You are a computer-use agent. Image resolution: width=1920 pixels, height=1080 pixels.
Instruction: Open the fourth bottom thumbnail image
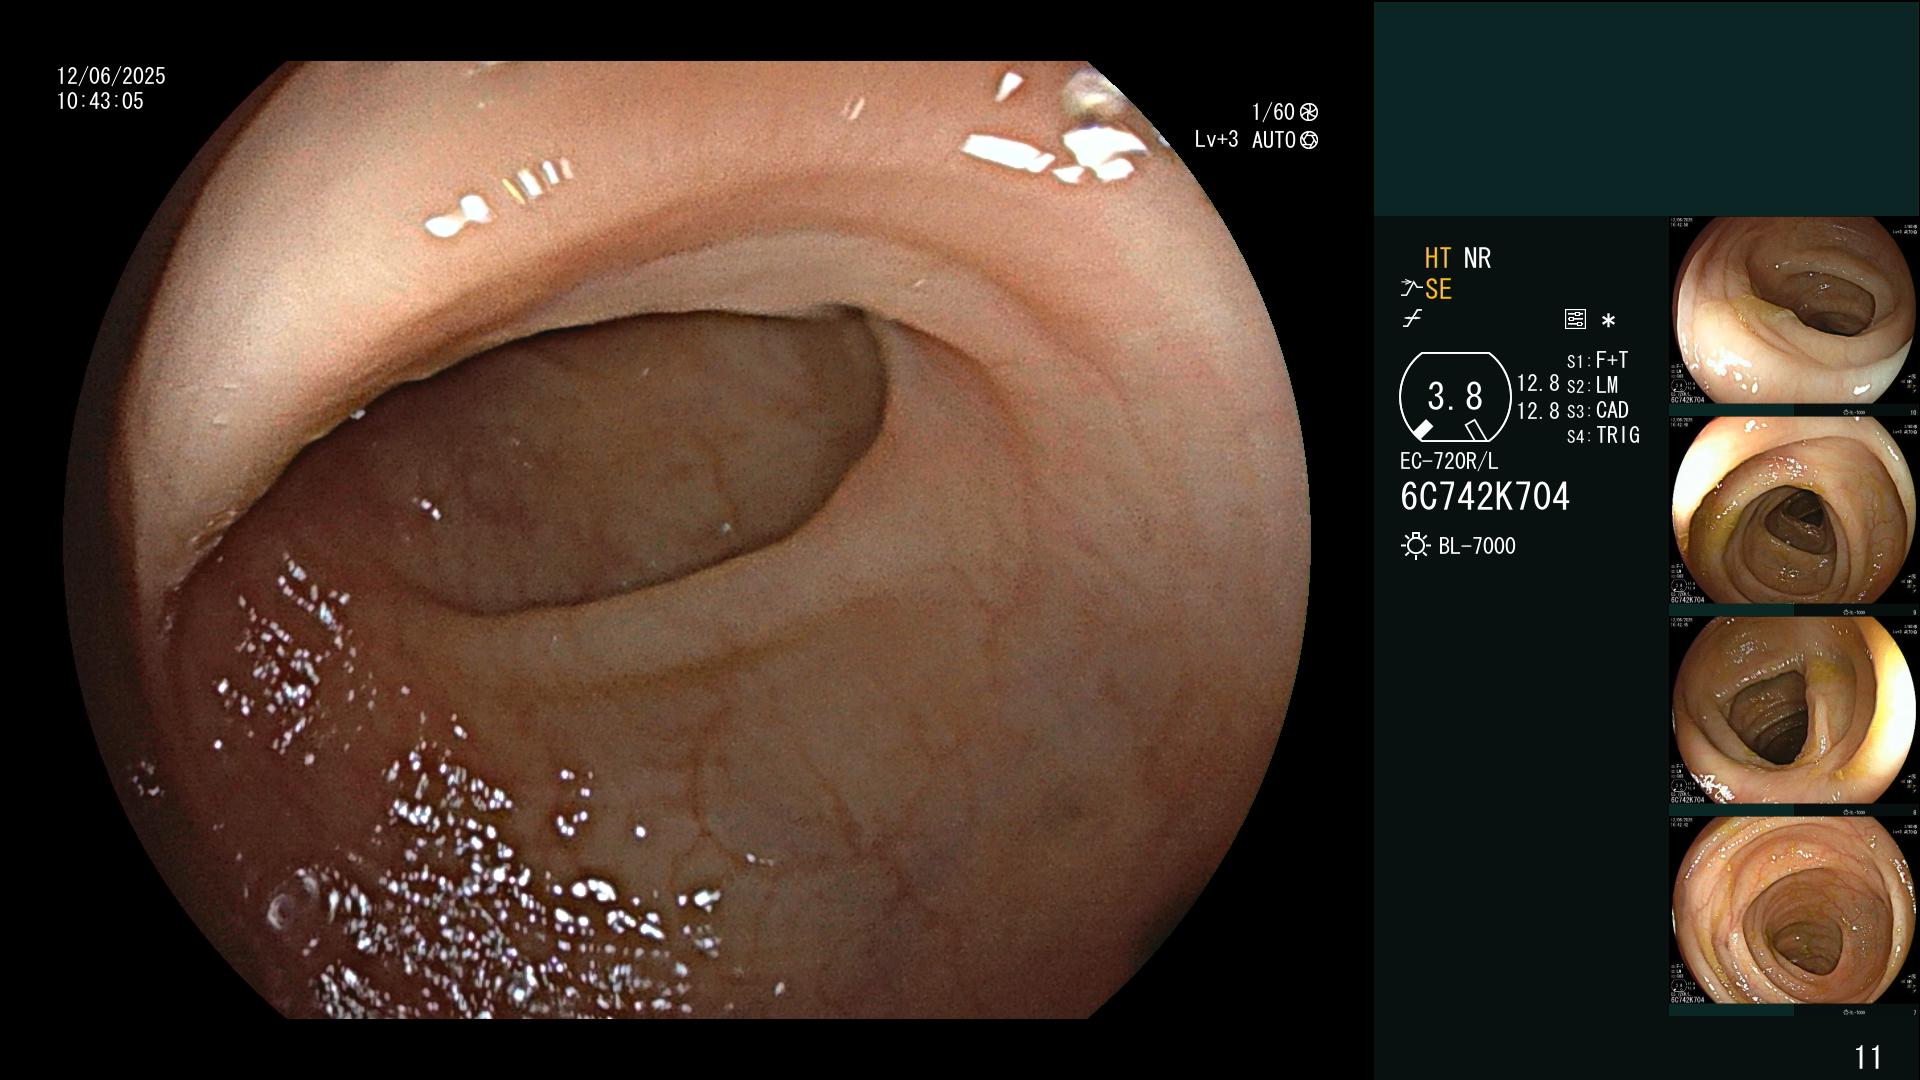click(x=1793, y=911)
